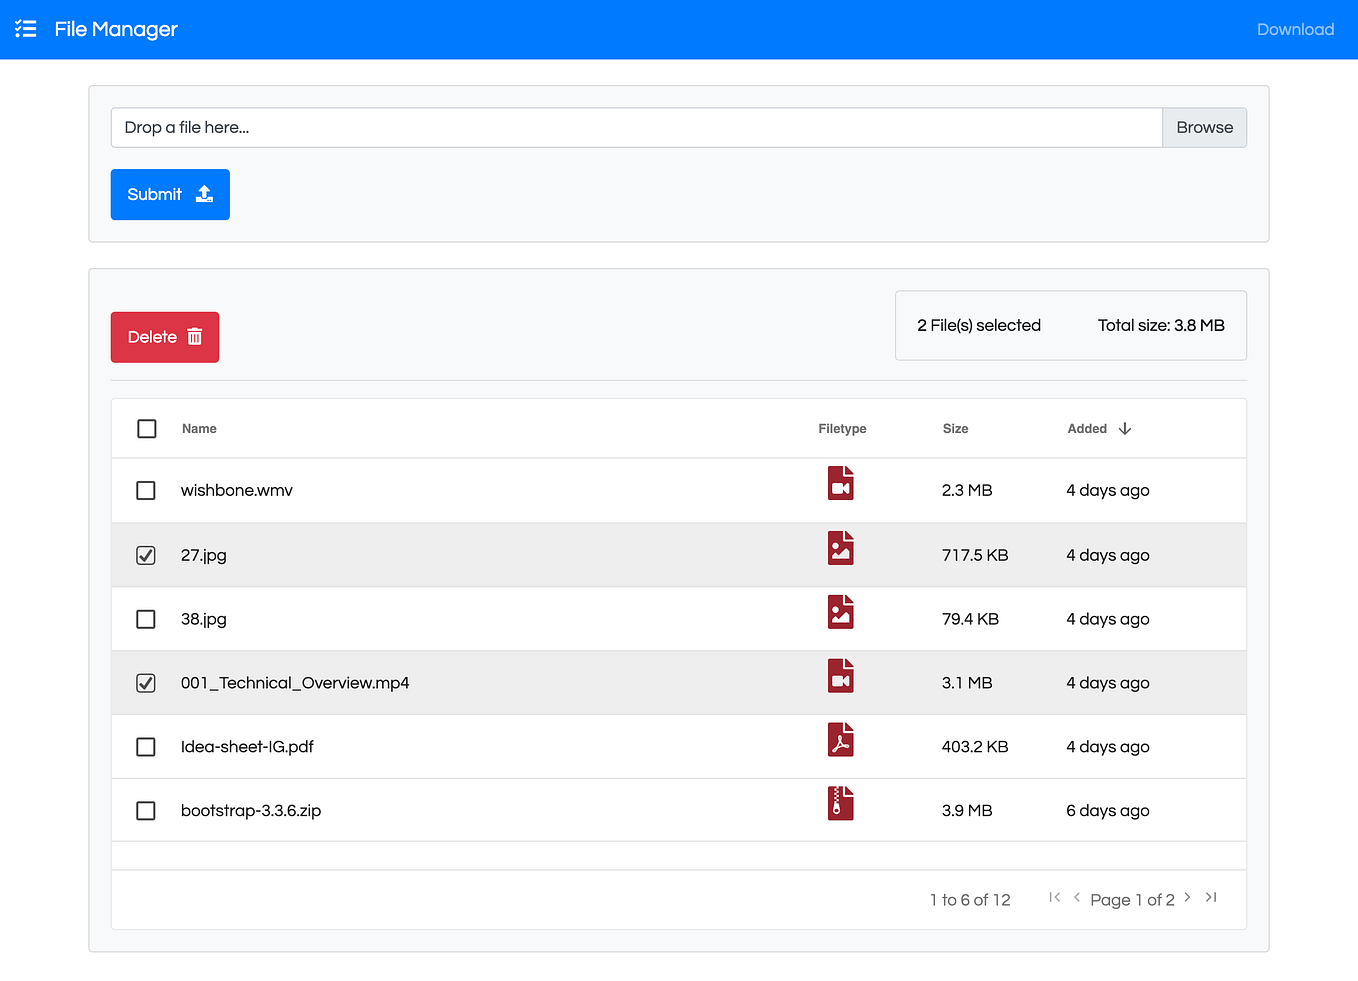Go to the next page of results
Viewport: 1358px width, 981px height.
pos(1187,897)
